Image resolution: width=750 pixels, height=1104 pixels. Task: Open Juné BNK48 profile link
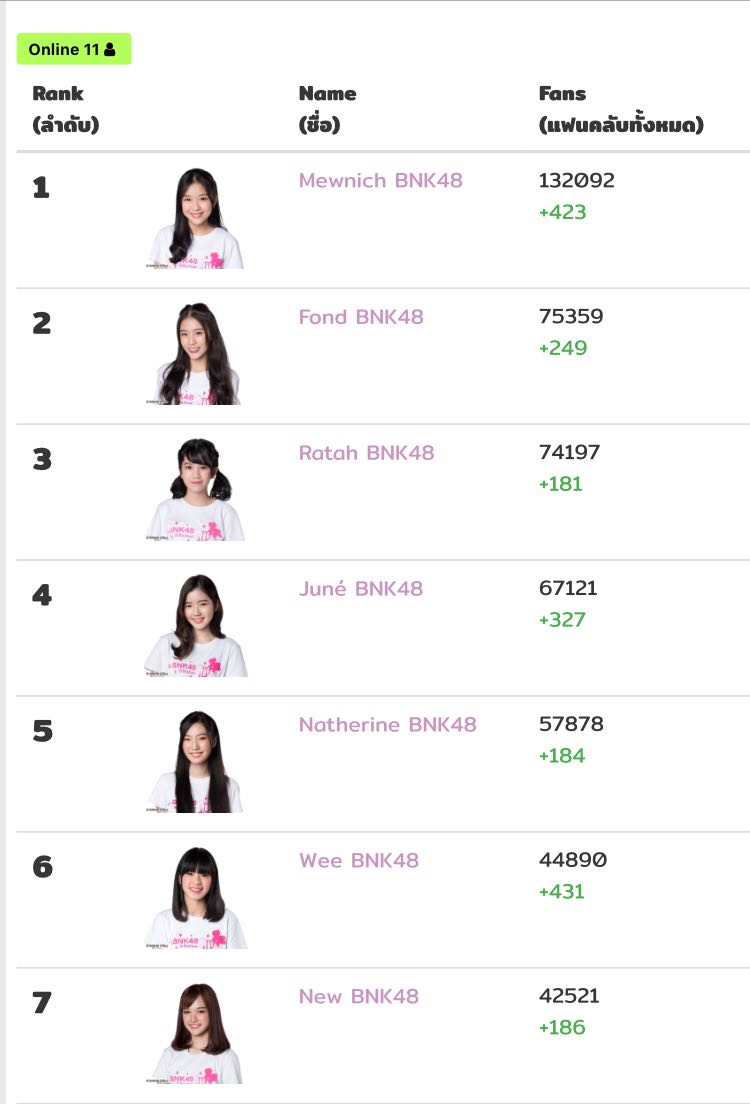[x=360, y=589]
